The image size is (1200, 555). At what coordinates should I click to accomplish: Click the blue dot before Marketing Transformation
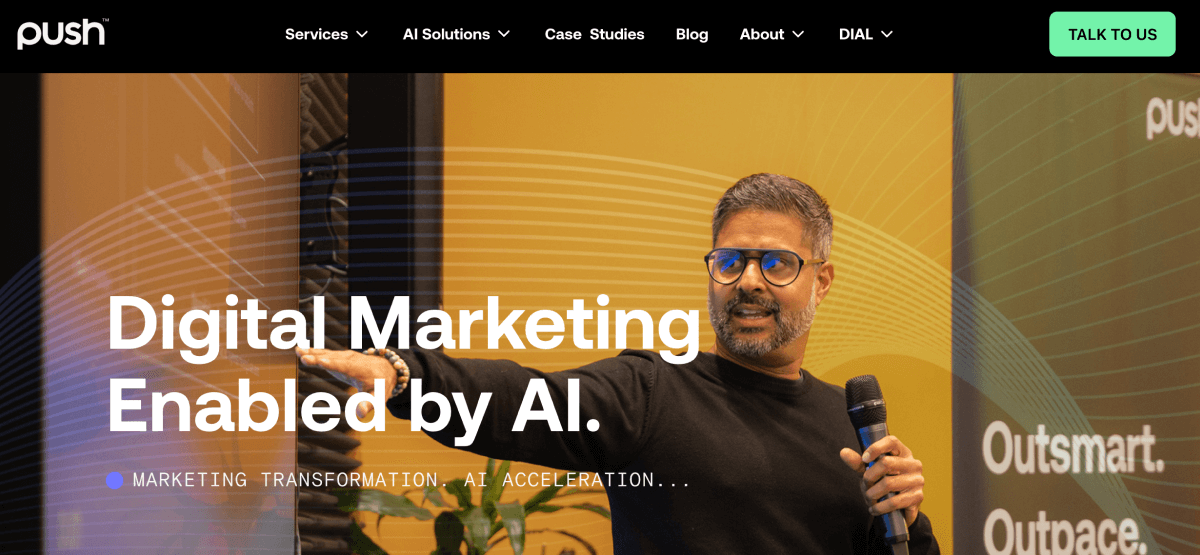[115, 480]
